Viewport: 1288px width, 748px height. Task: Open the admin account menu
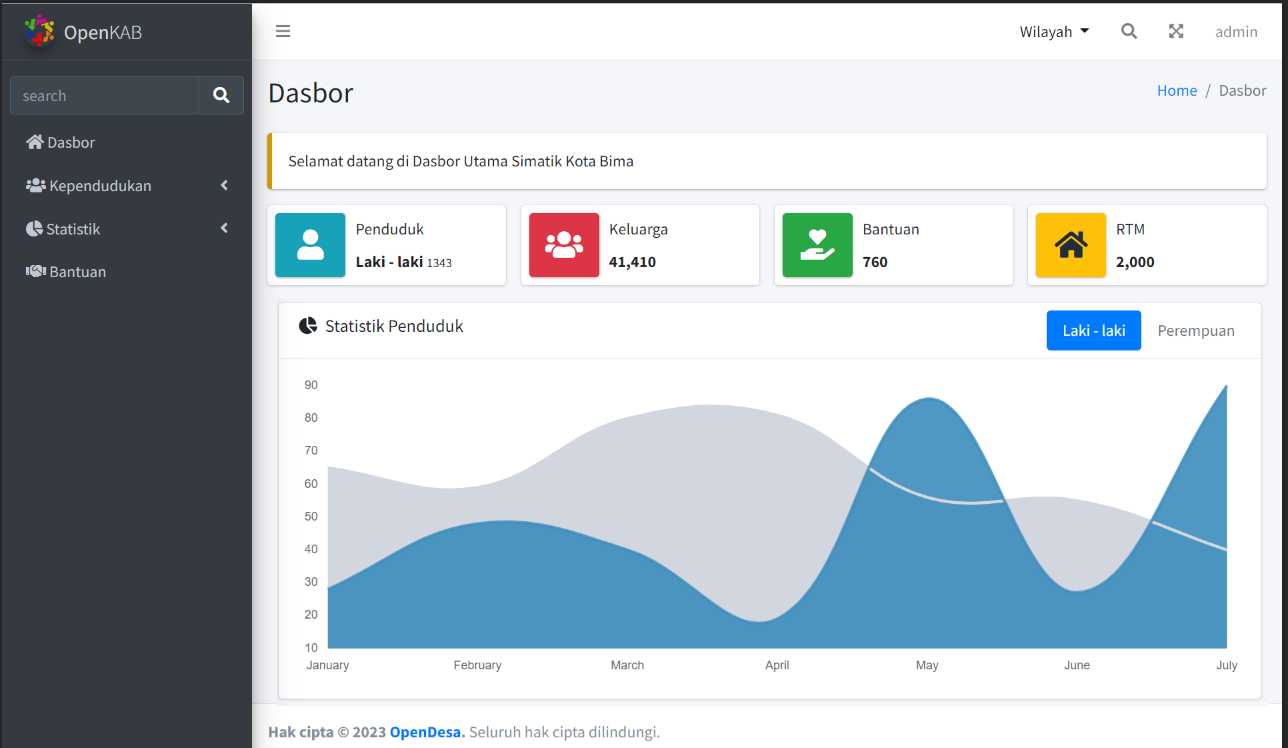tap(1236, 31)
